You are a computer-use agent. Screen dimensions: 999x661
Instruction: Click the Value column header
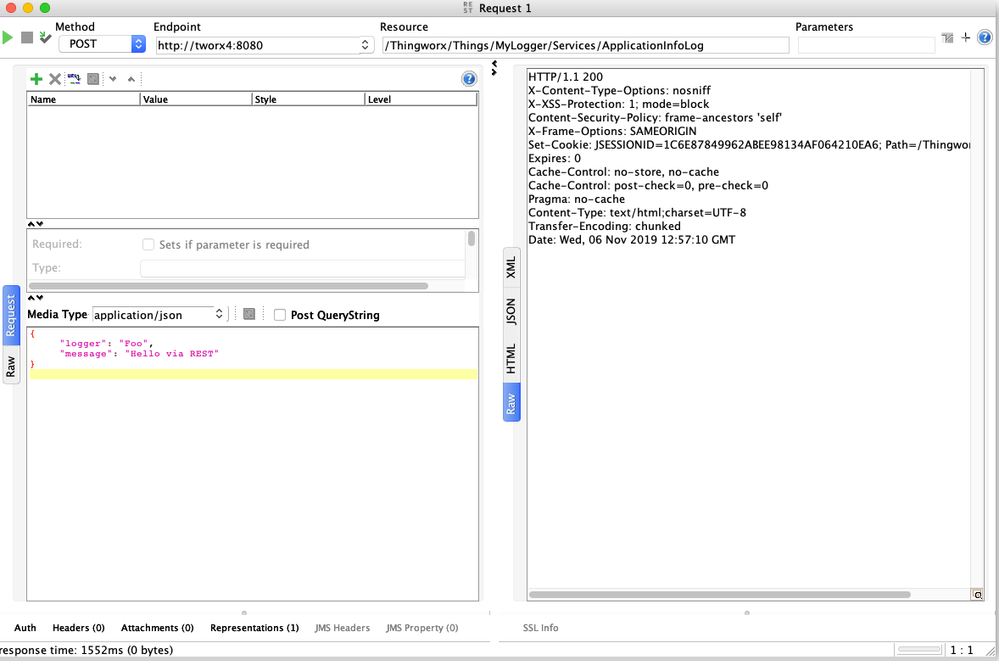[x=196, y=99]
